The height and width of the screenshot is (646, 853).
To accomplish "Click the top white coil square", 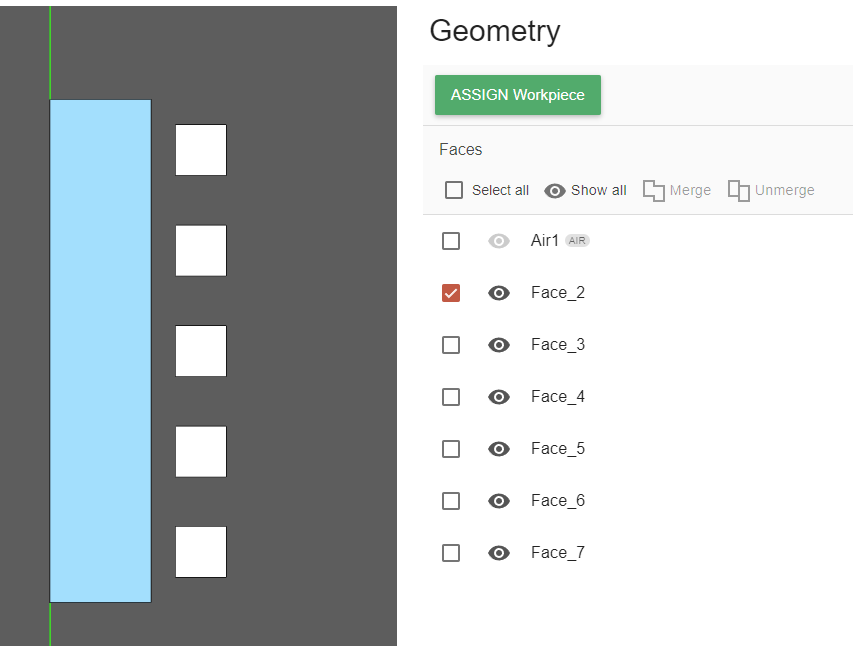I will (201, 150).
